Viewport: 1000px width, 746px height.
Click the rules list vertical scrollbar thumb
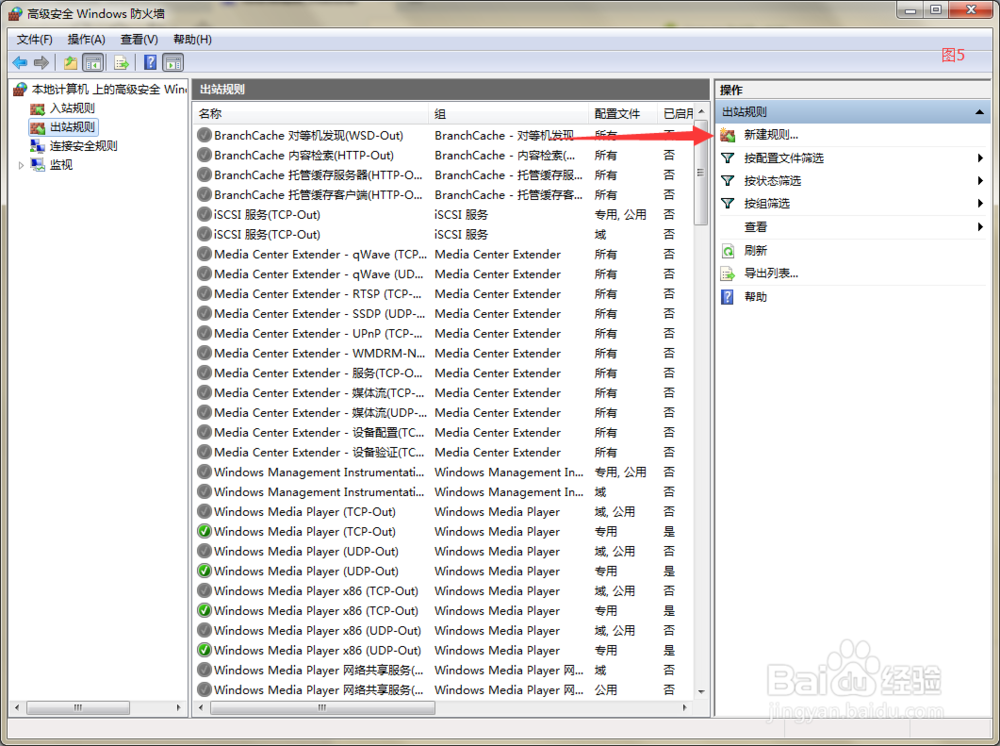[701, 172]
